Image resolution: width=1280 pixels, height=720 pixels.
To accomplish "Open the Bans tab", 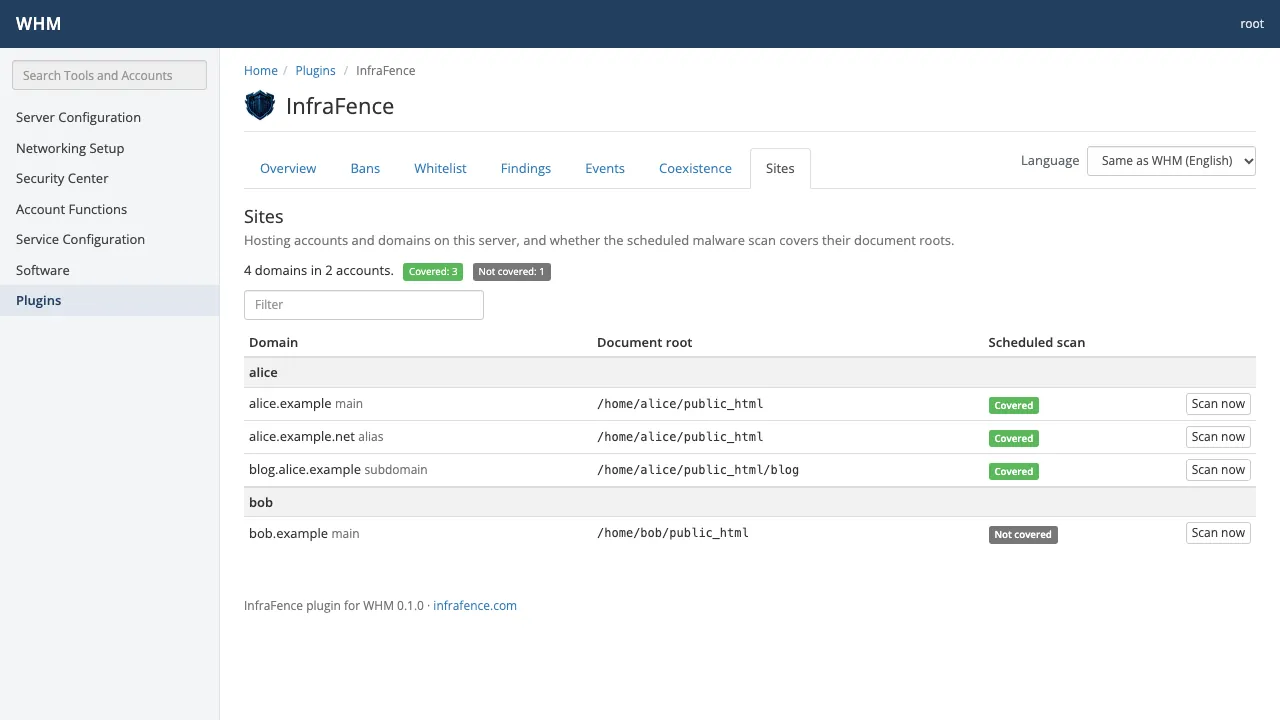I will coord(365,168).
